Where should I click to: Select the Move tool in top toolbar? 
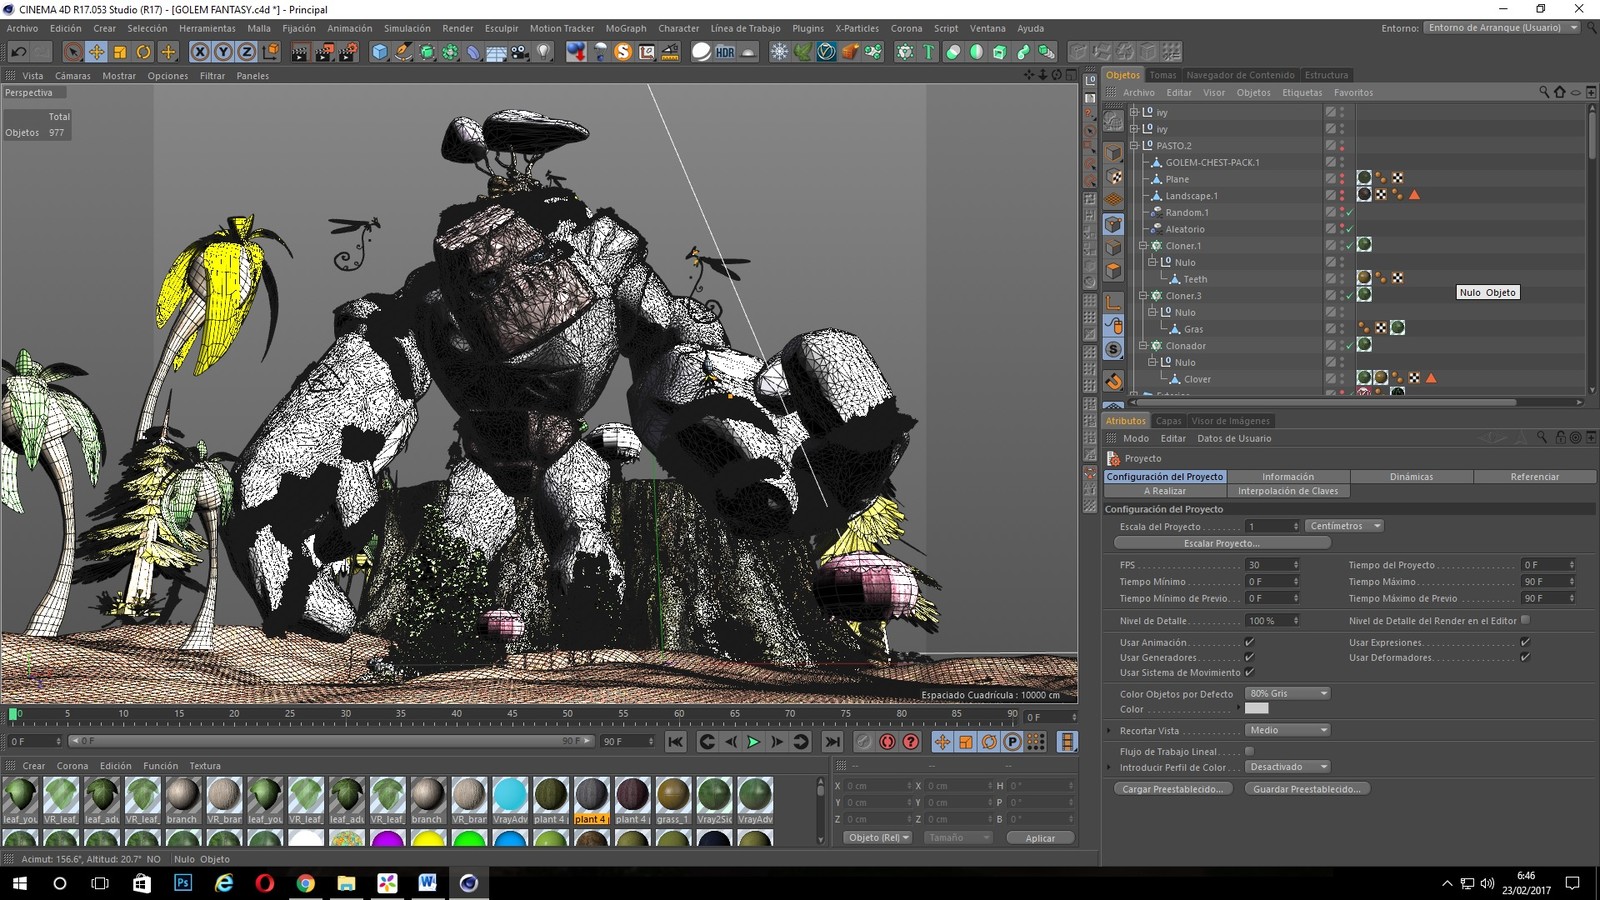click(x=96, y=52)
